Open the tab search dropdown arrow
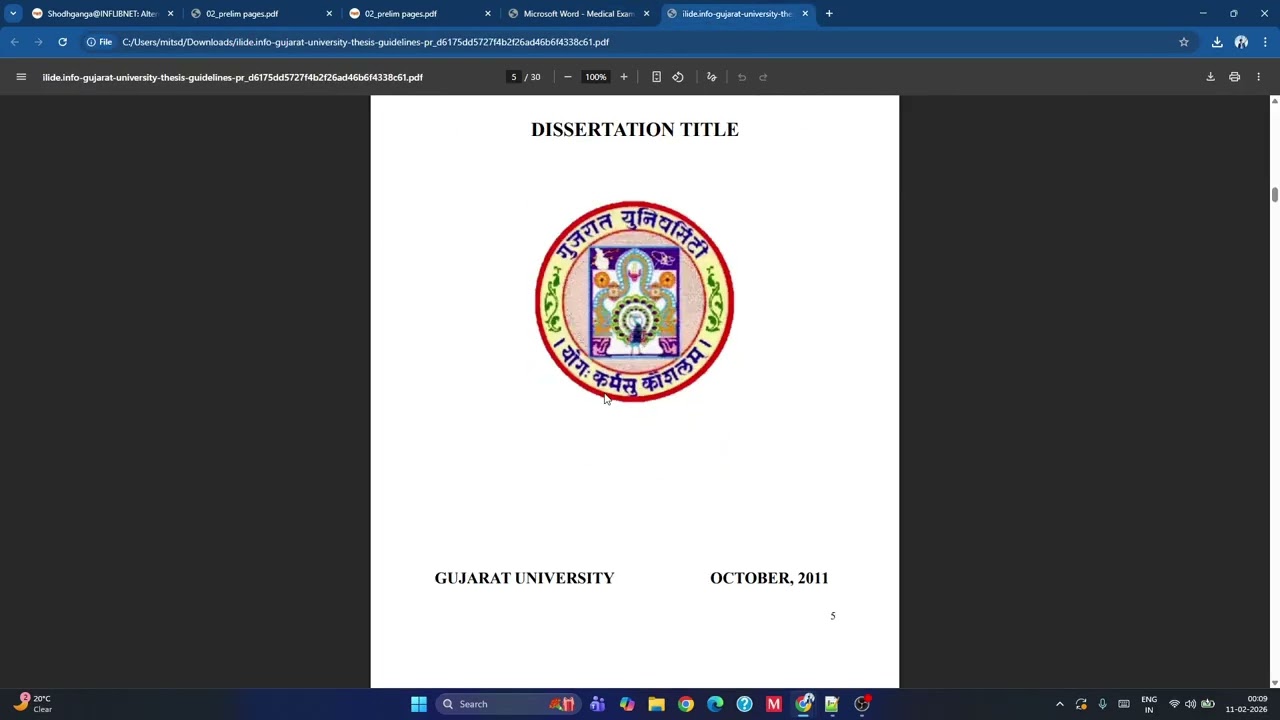Viewport: 1280px width, 720px height. pos(13,14)
